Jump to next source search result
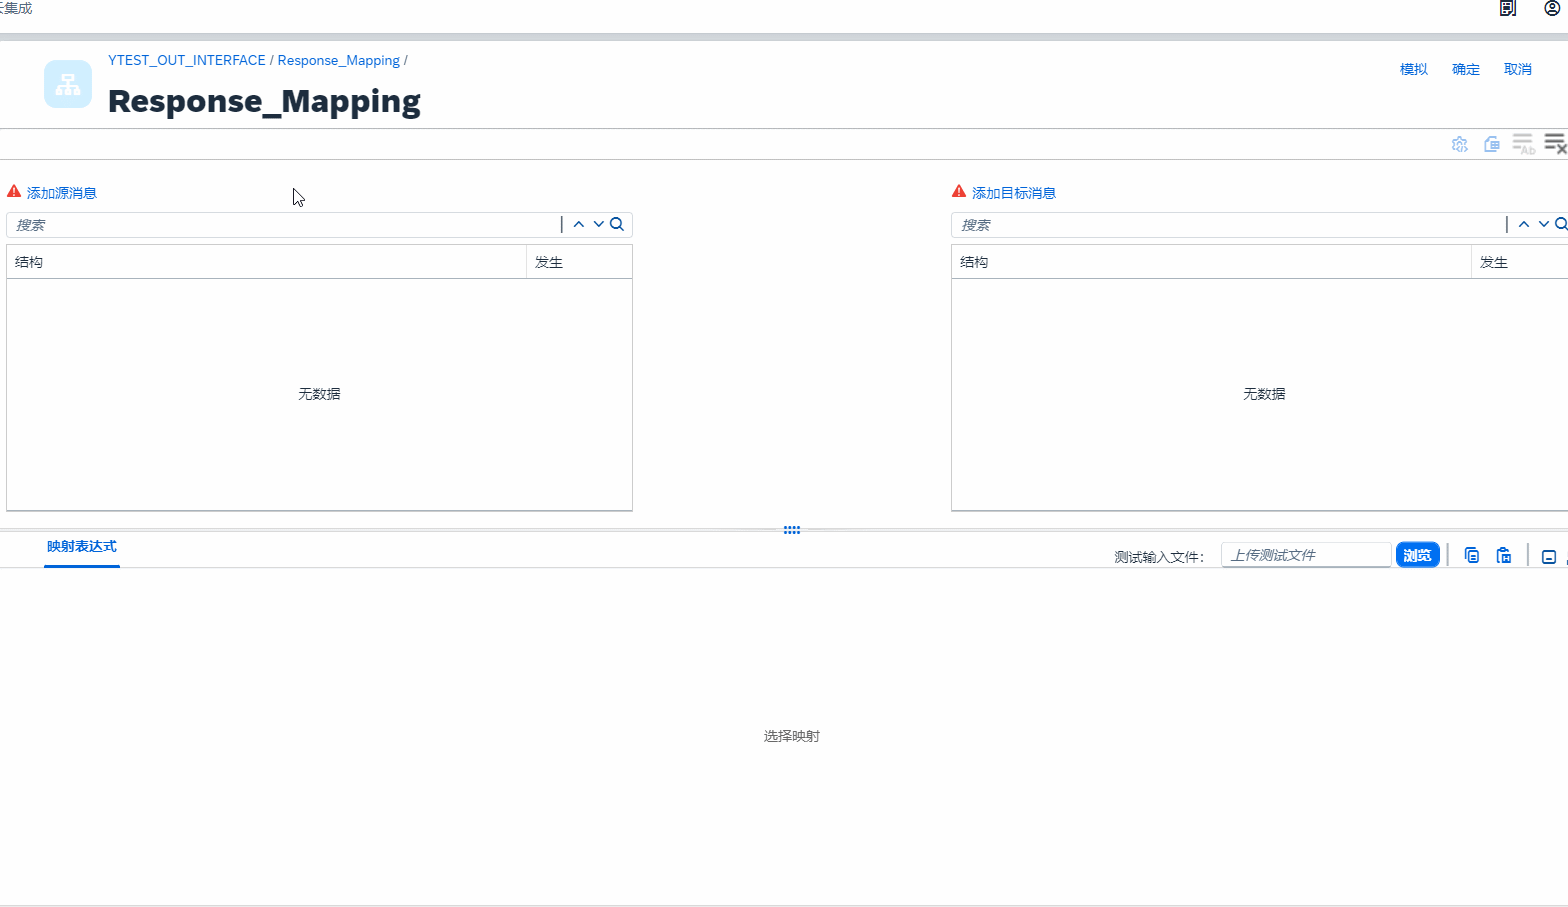Image resolution: width=1568 pixels, height=907 pixels. pos(598,225)
